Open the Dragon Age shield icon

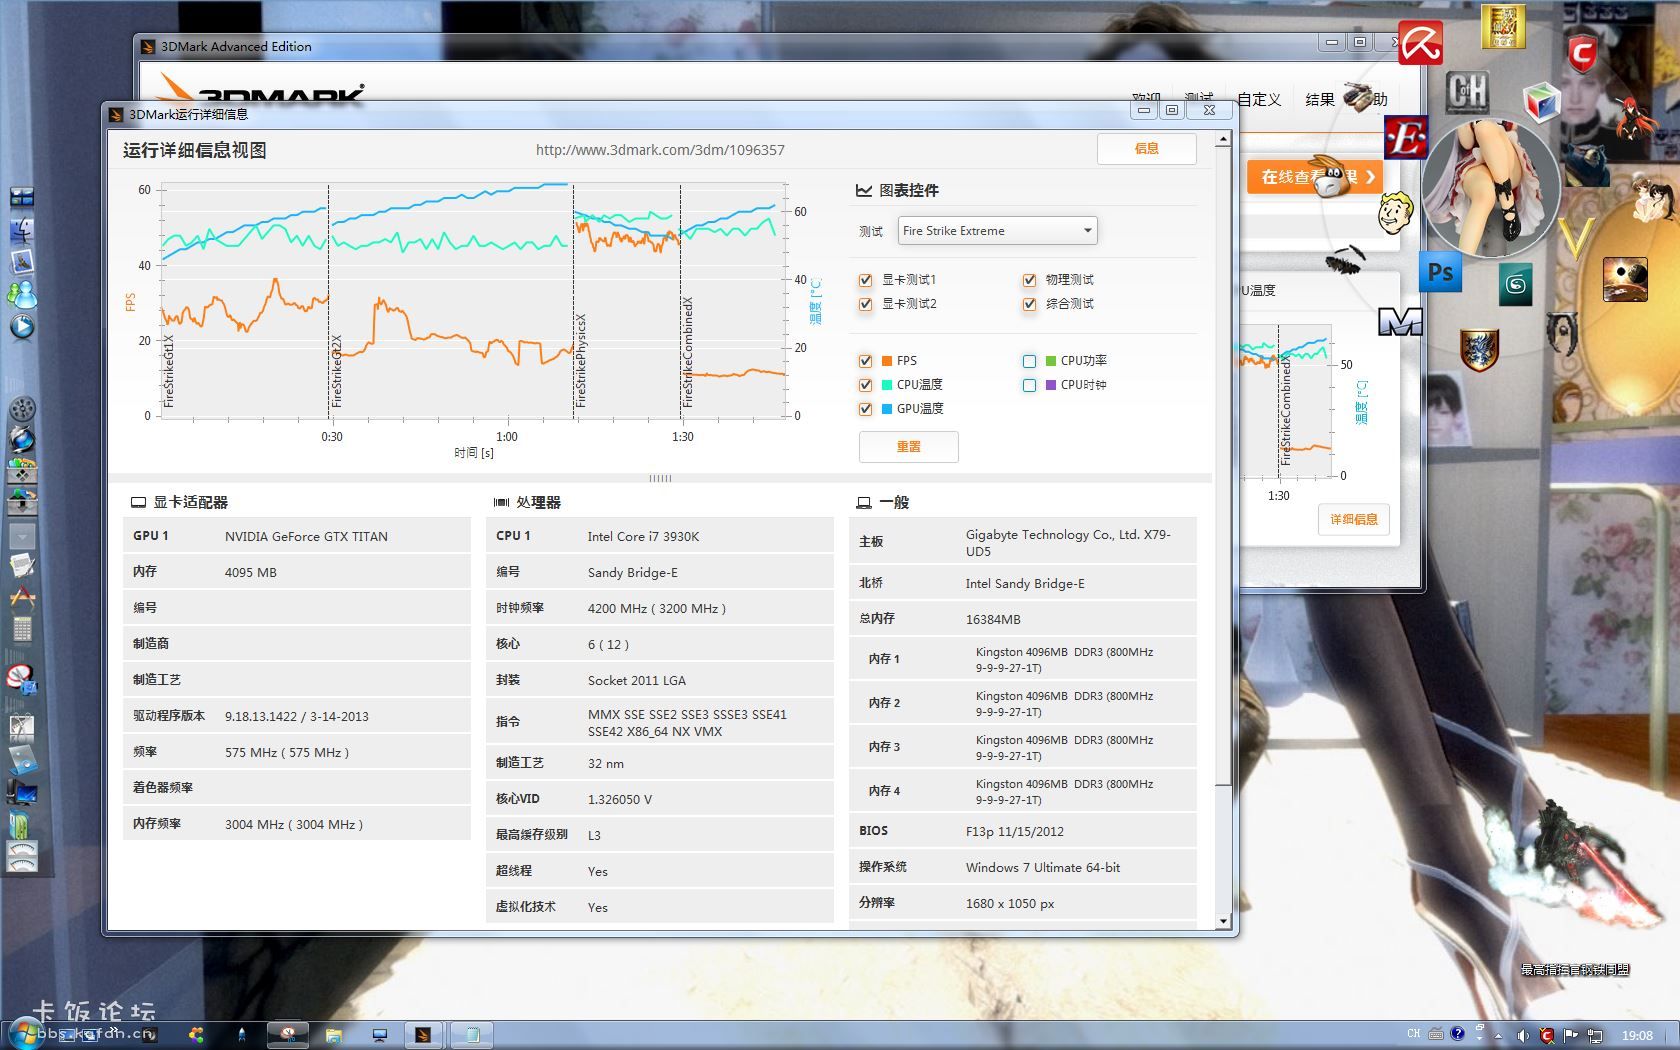coord(1479,350)
